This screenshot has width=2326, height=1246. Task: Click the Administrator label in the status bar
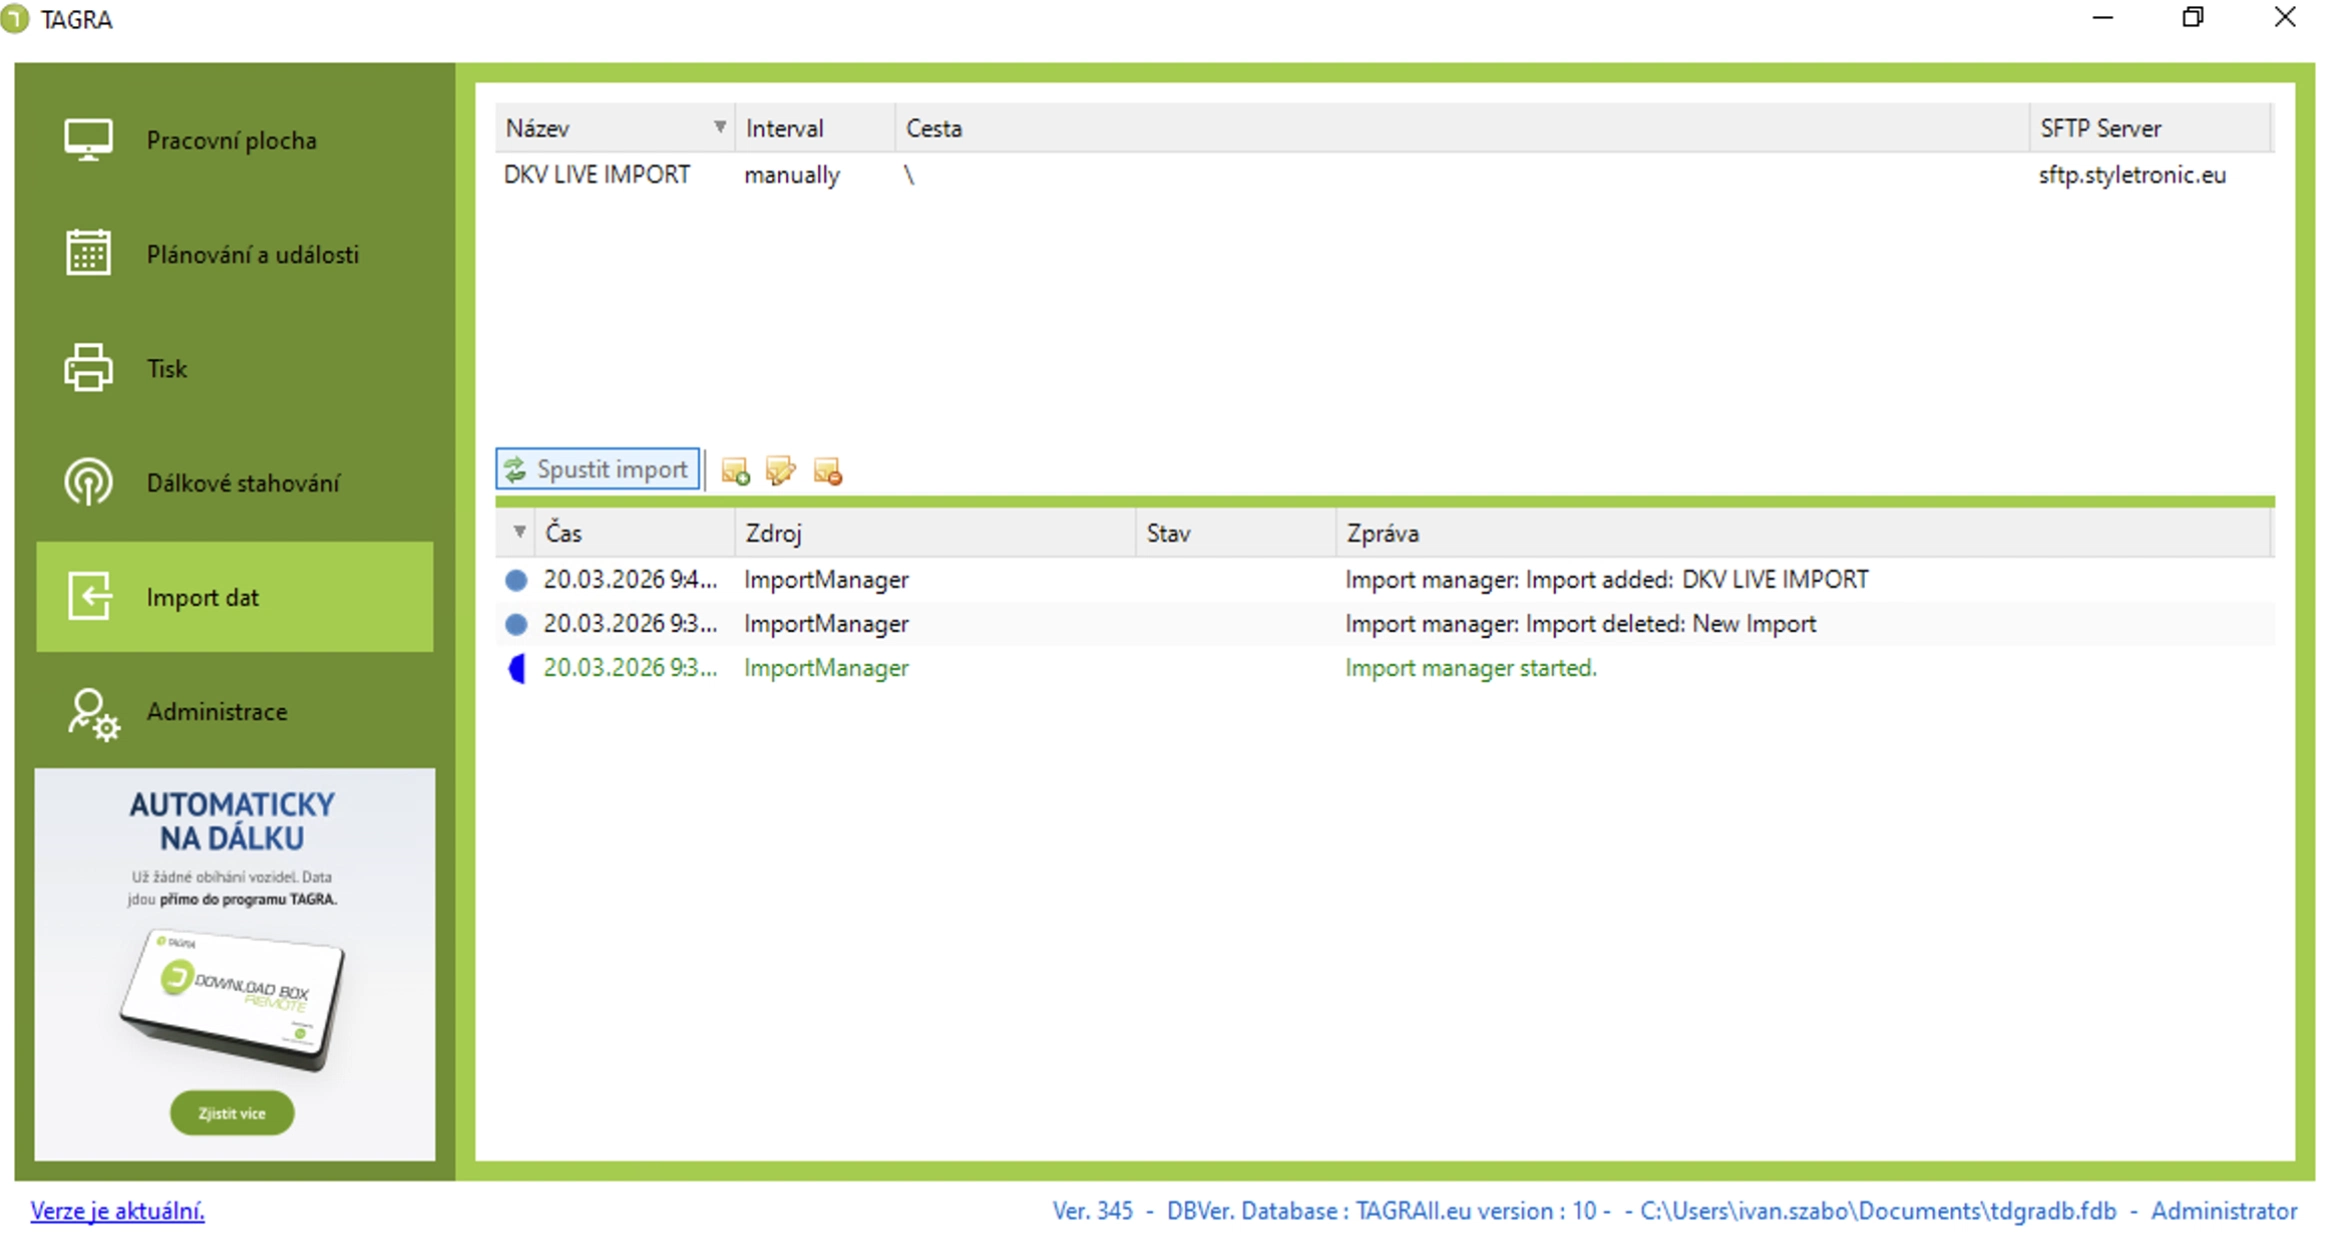(x=2224, y=1211)
